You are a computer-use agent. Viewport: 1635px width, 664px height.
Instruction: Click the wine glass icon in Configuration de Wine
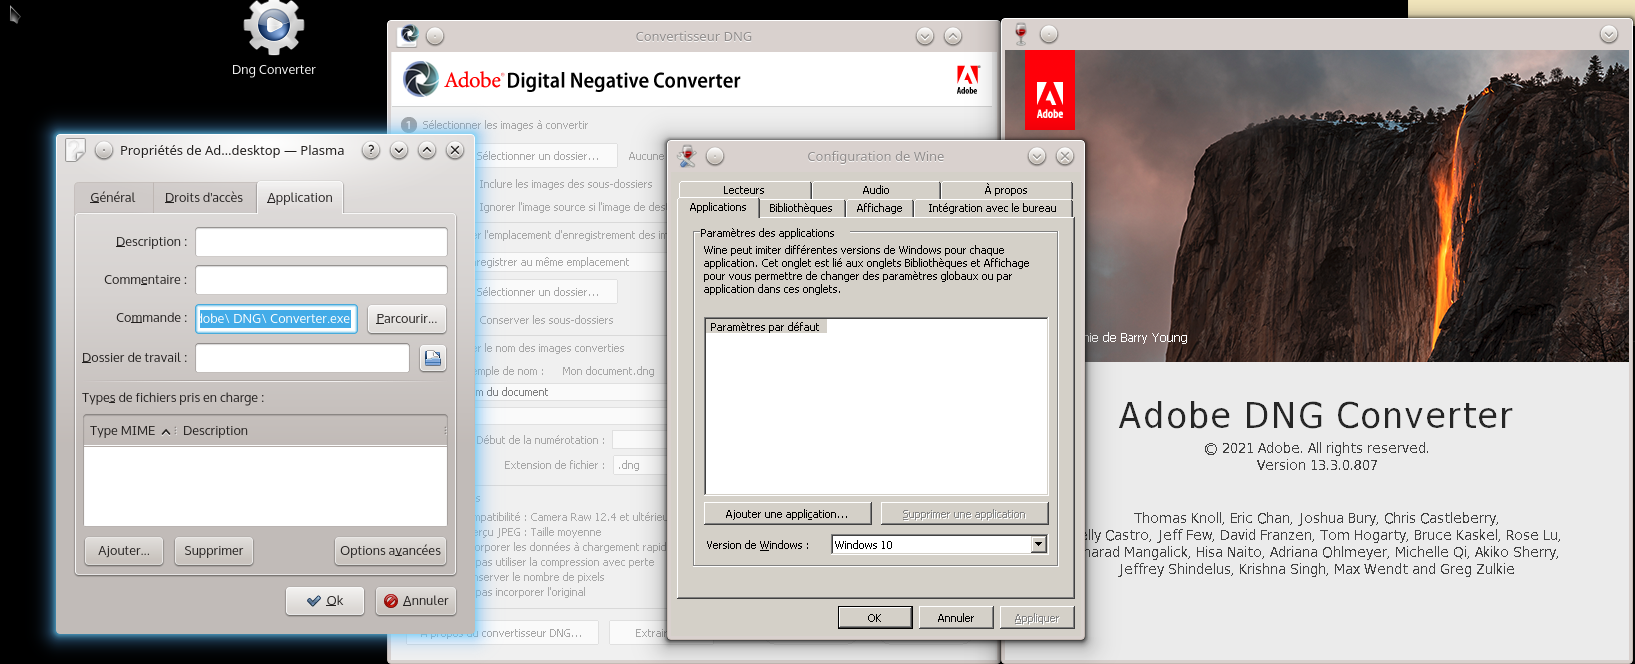click(687, 156)
